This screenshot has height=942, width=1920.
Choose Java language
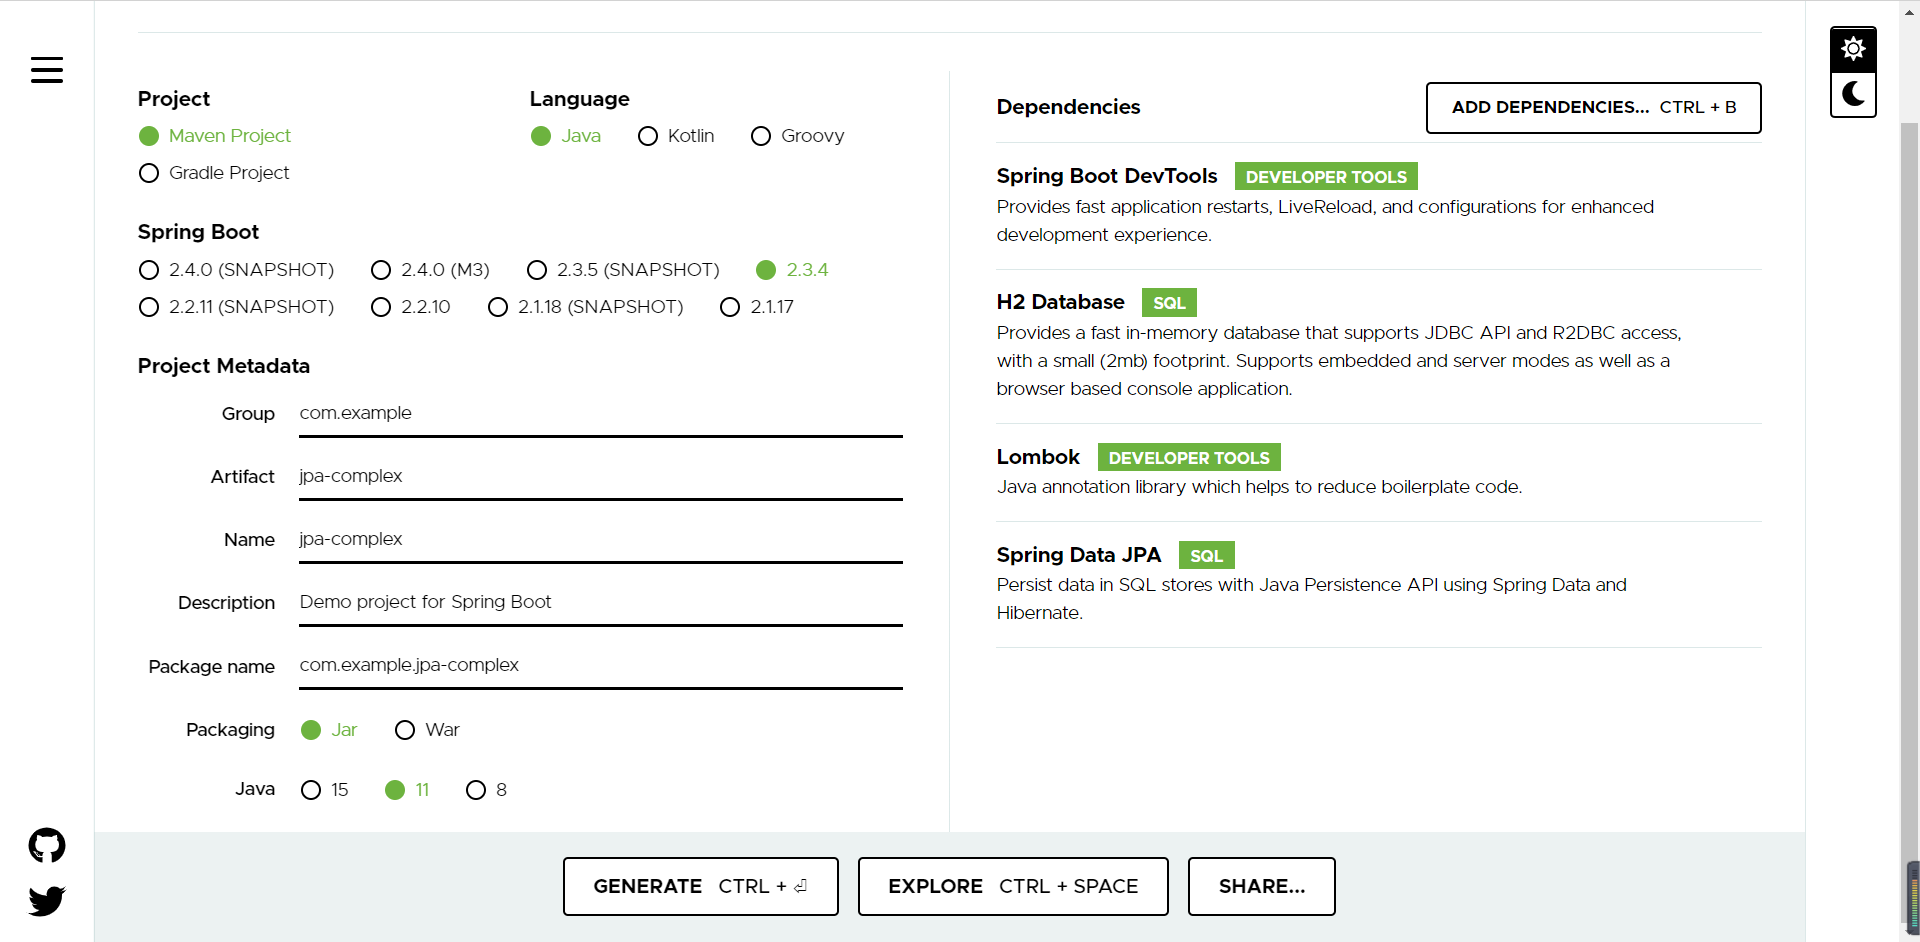[x=566, y=136]
